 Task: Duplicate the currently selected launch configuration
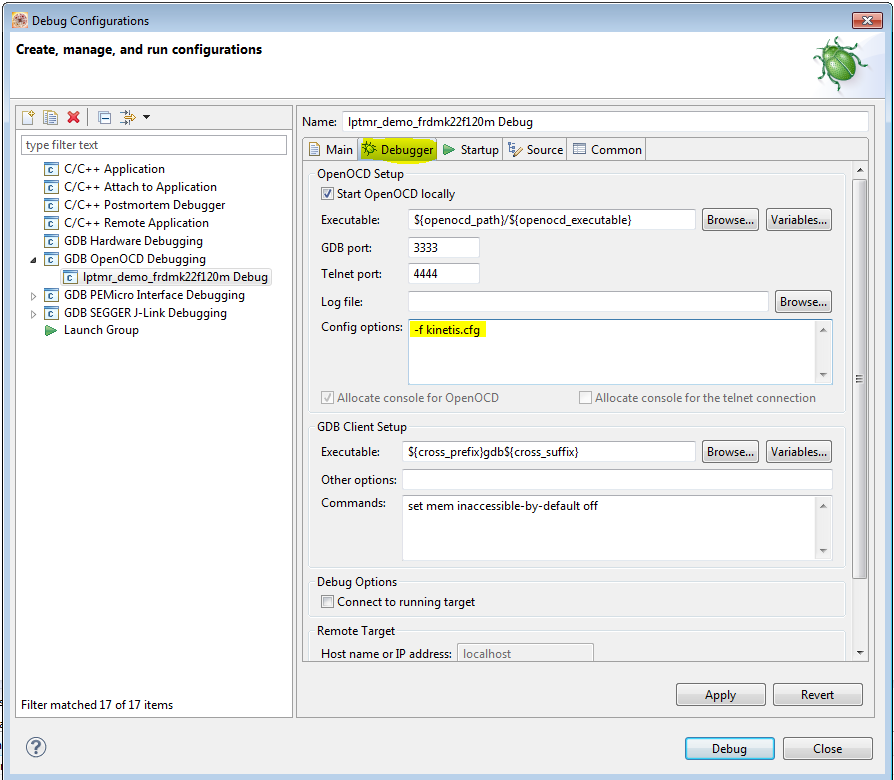[50, 117]
